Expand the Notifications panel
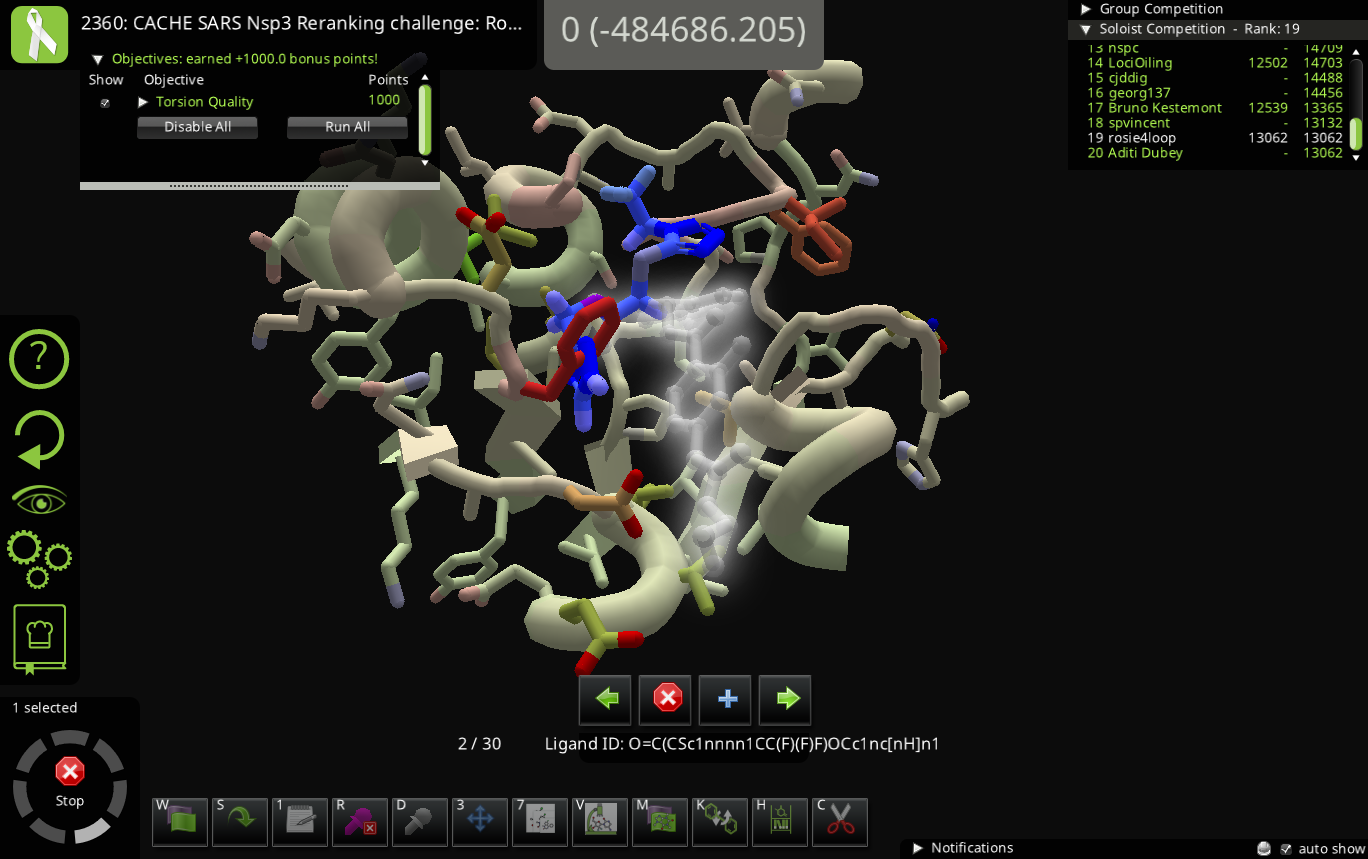 [x=918, y=848]
